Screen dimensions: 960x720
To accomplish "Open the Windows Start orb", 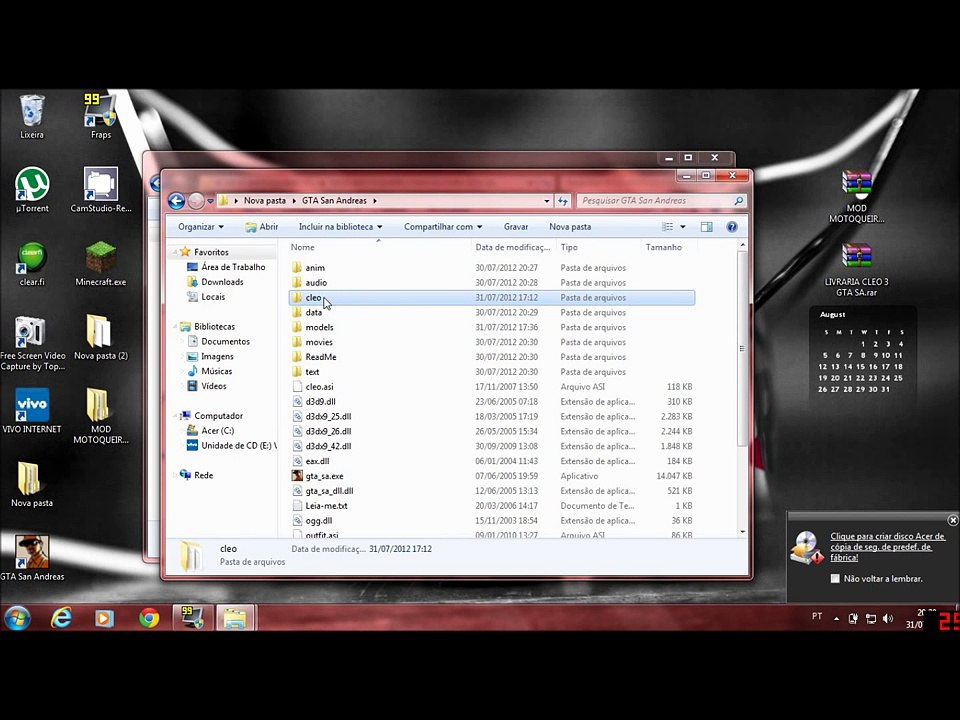I will (18, 618).
